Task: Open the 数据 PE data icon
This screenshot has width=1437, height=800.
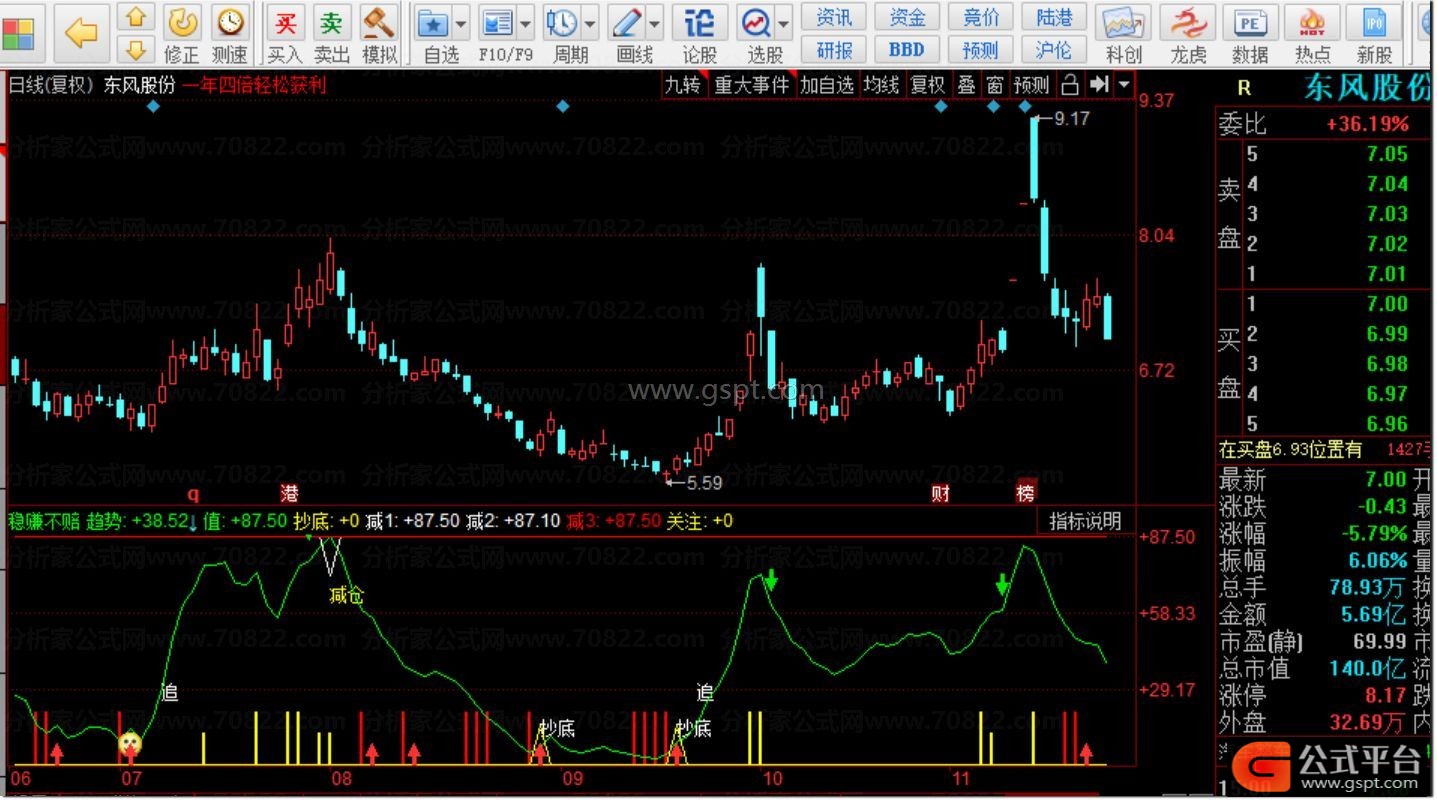Action: 1250,22
